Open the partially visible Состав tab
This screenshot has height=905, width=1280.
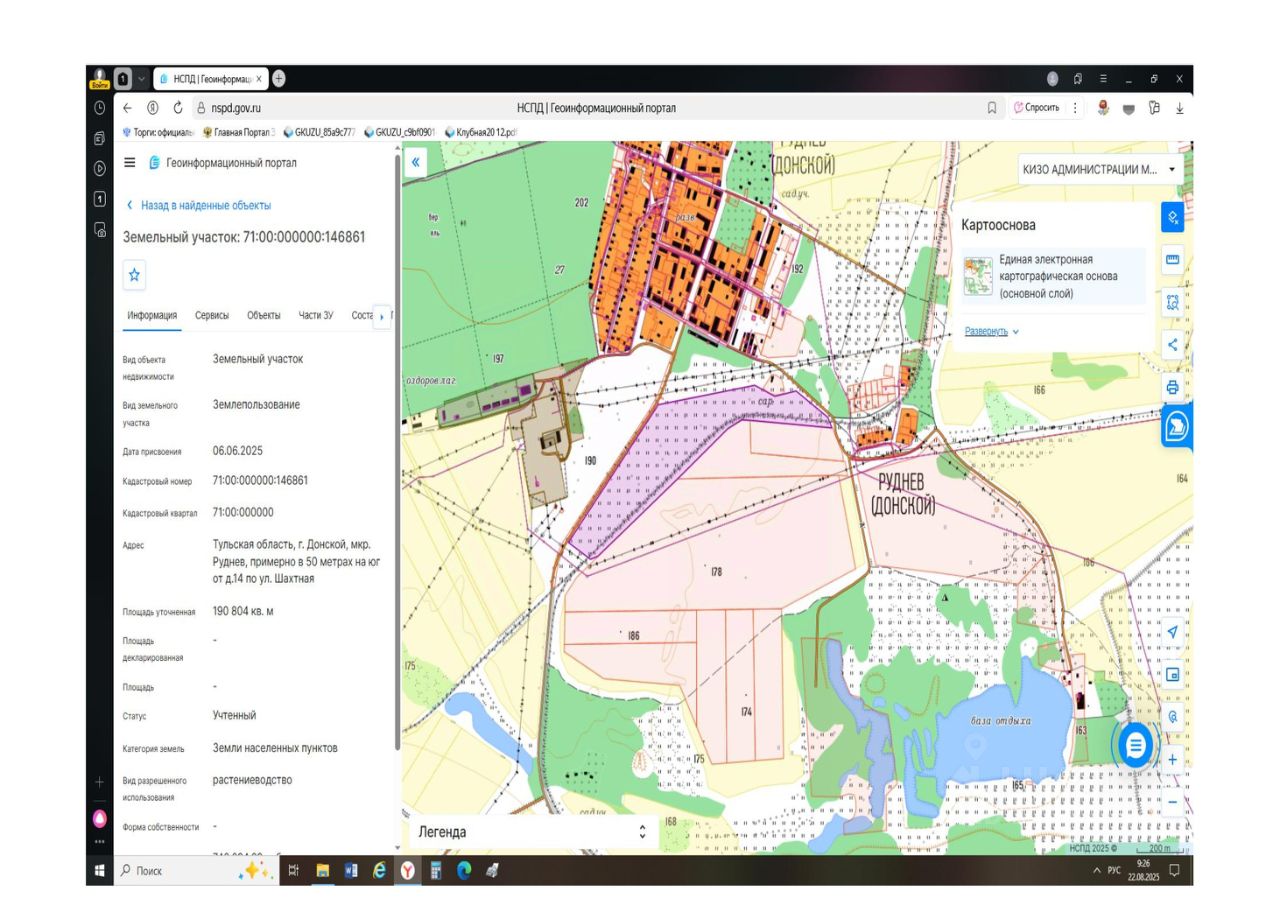pos(361,315)
